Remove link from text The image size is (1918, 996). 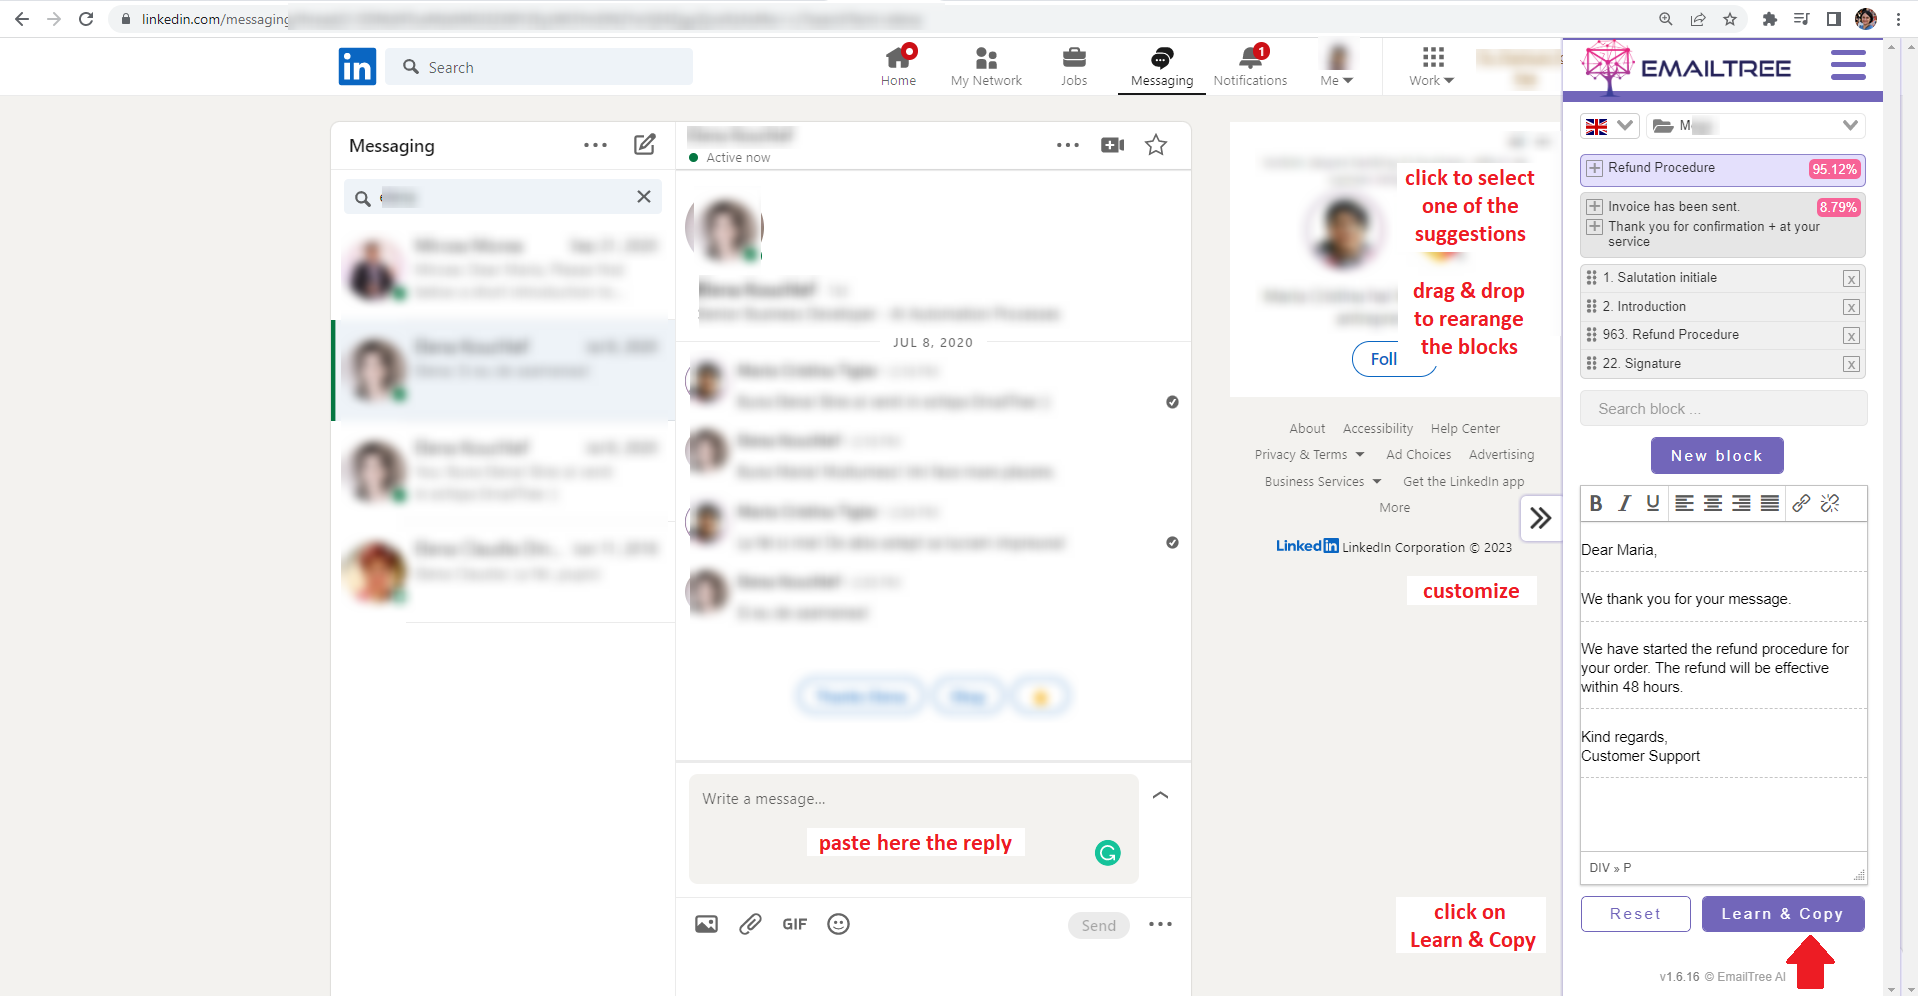click(x=1830, y=503)
